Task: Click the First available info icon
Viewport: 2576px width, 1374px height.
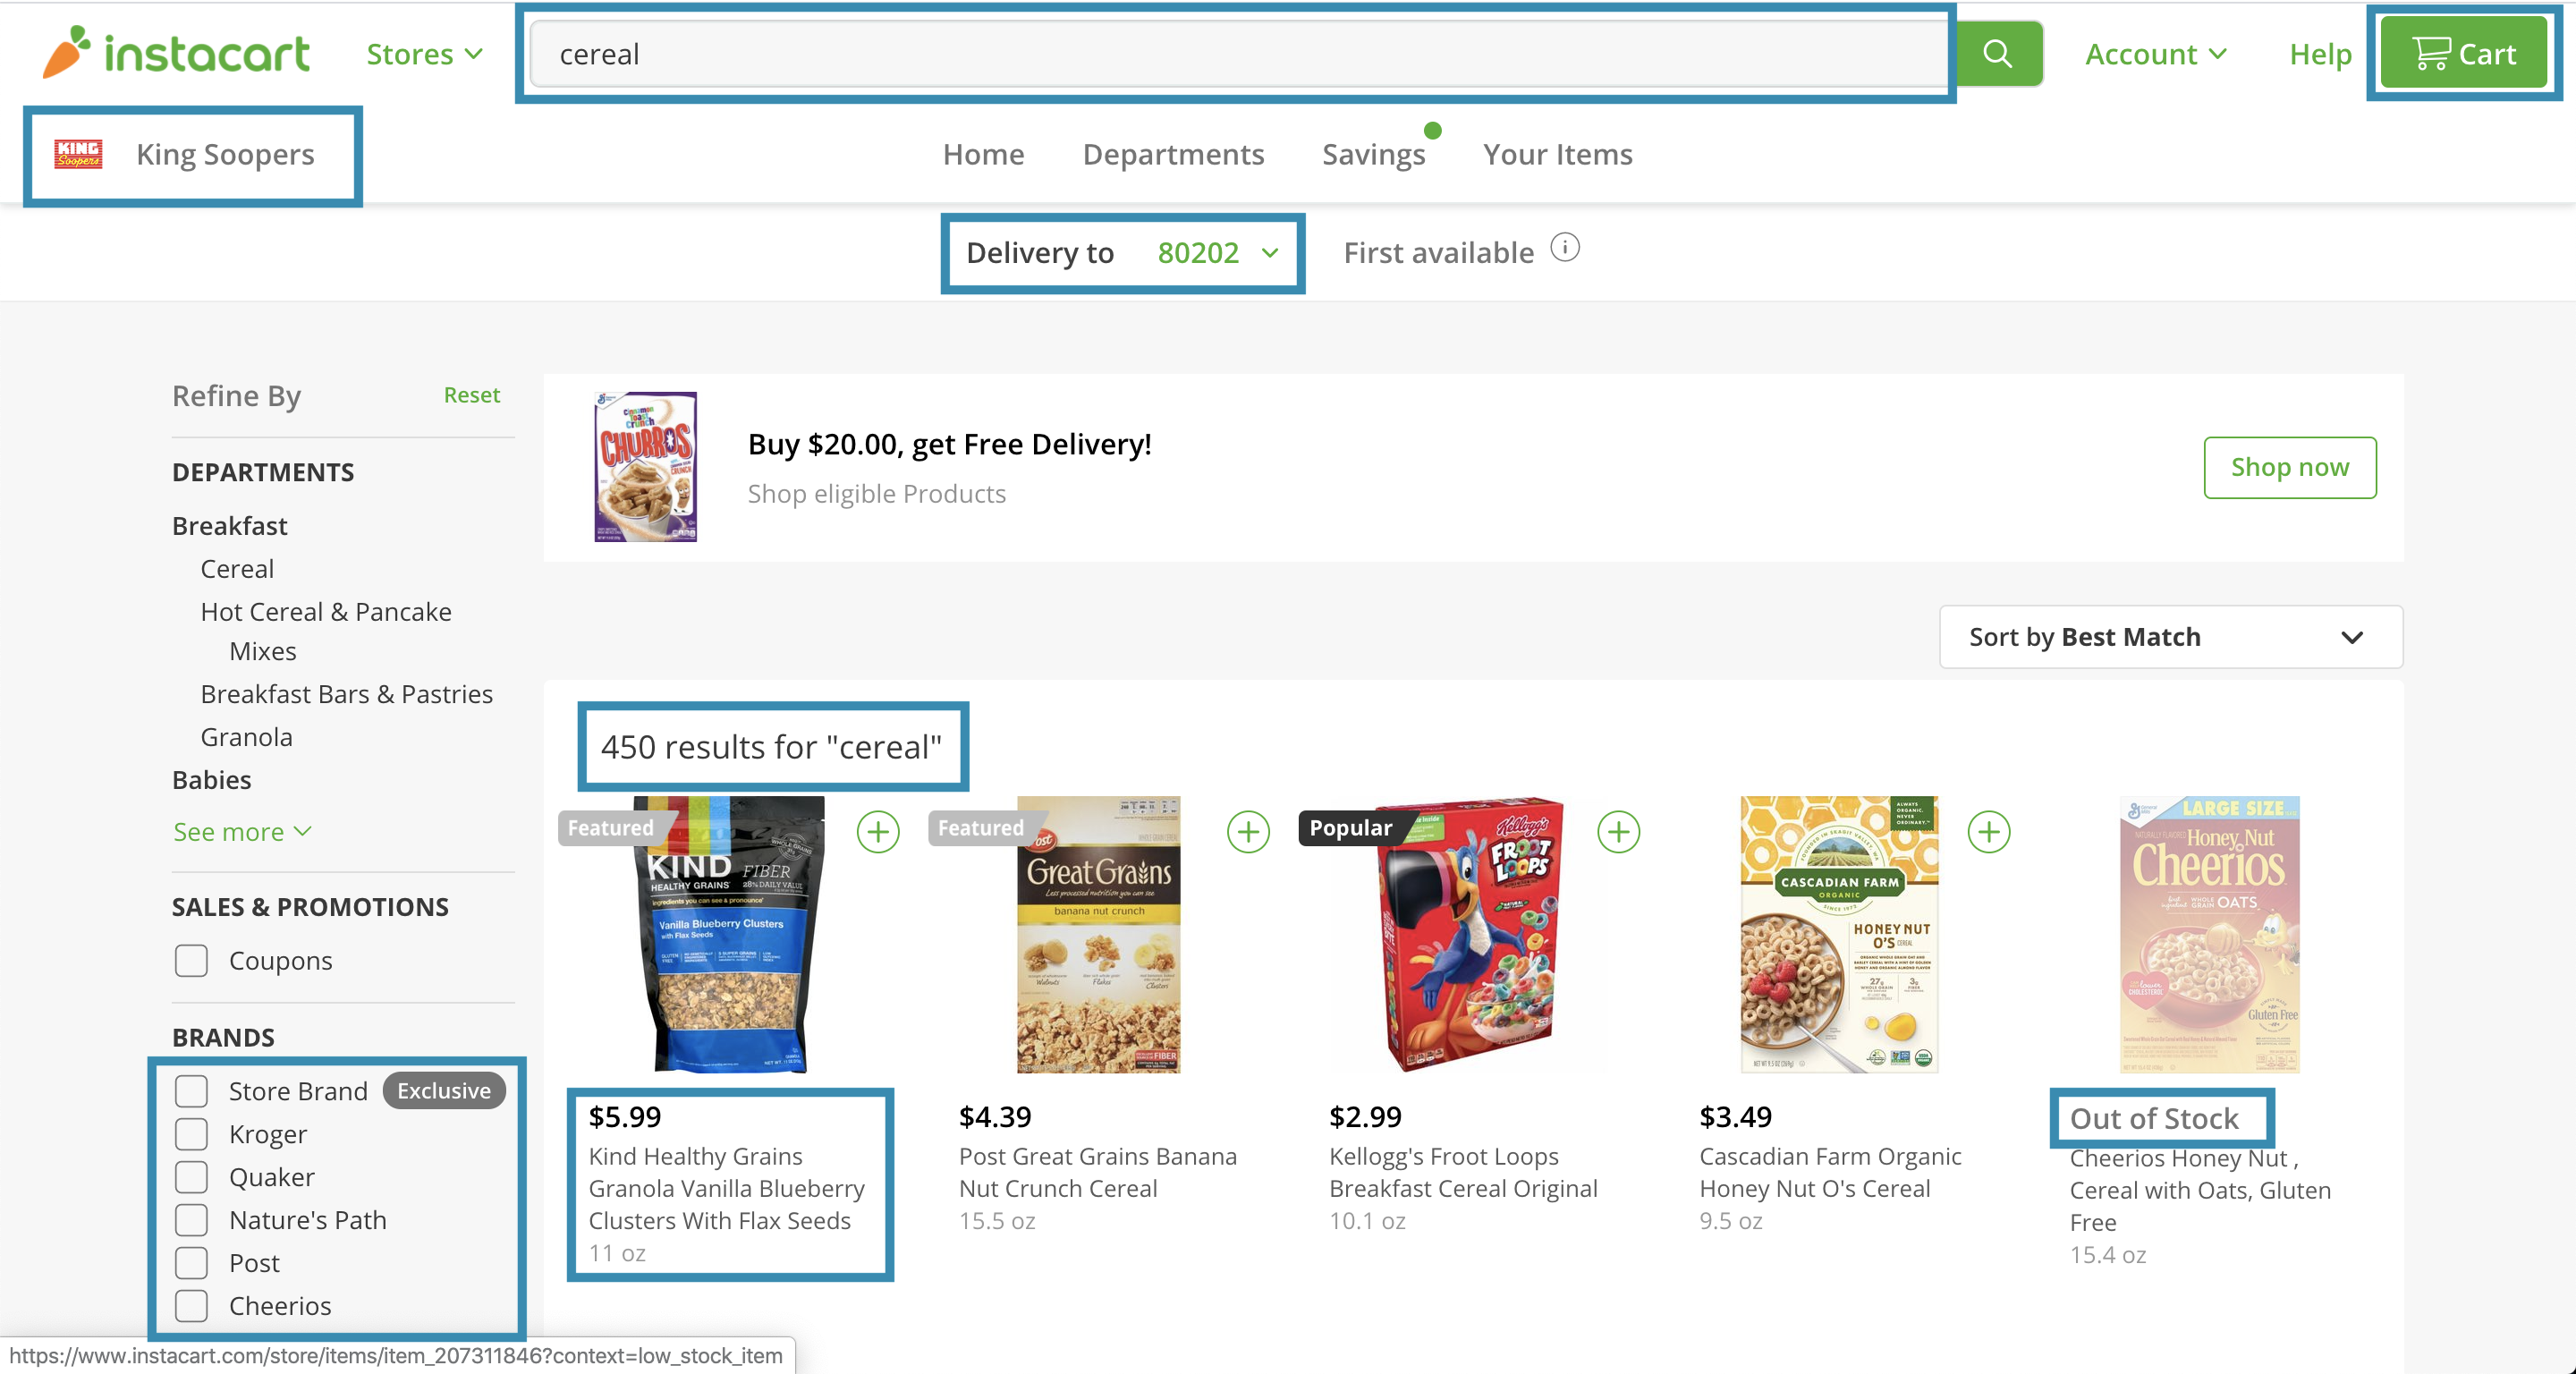Action: [1565, 247]
